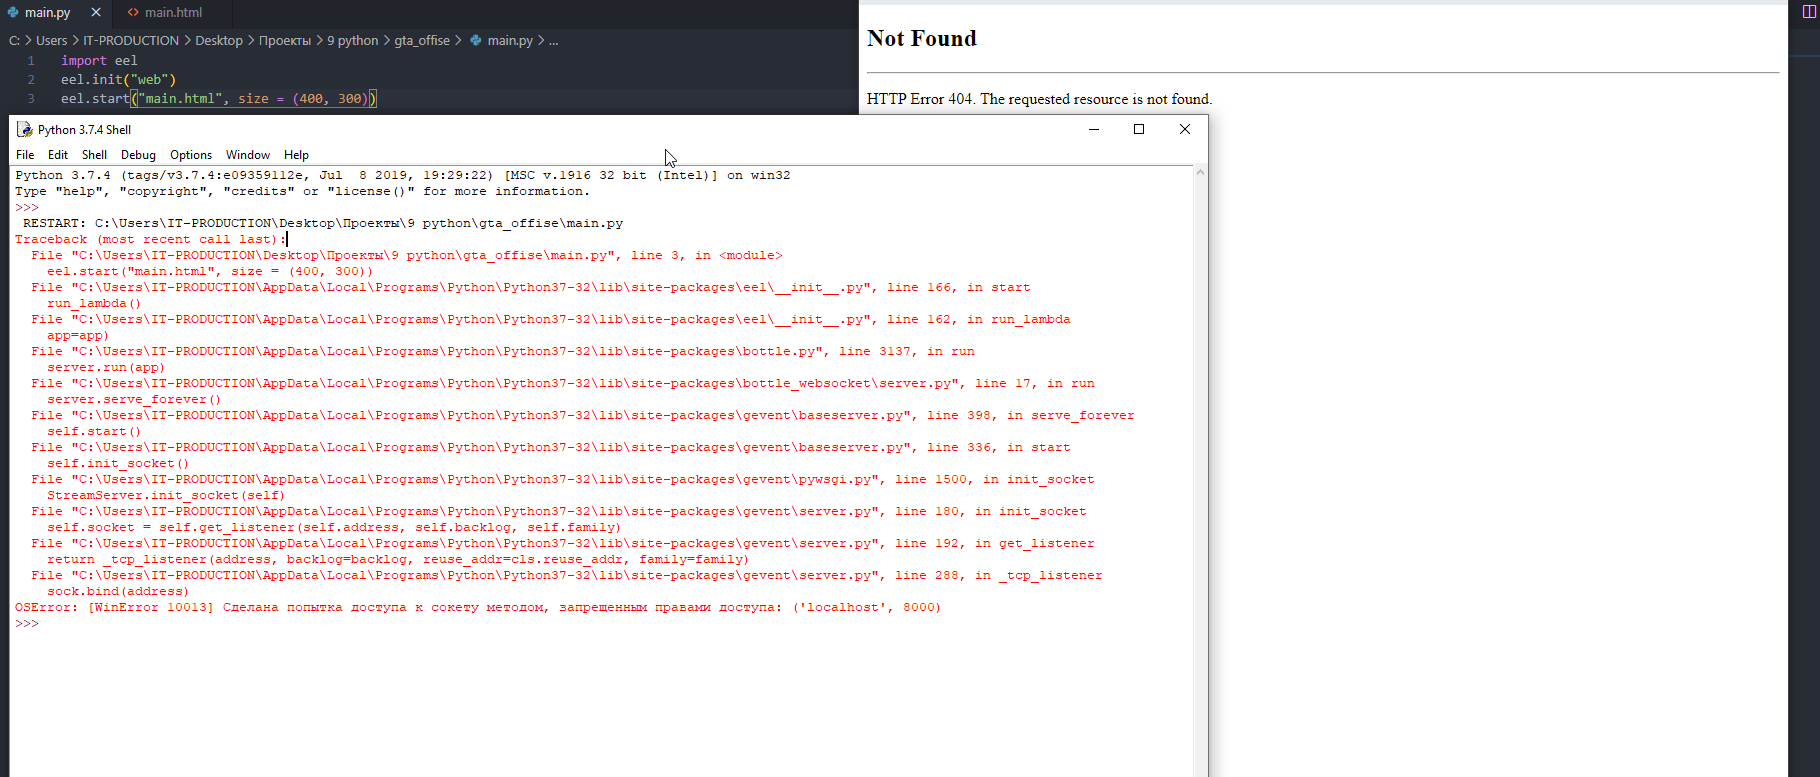Open the File menu in Python Shell
This screenshot has width=1820, height=777.
25,155
